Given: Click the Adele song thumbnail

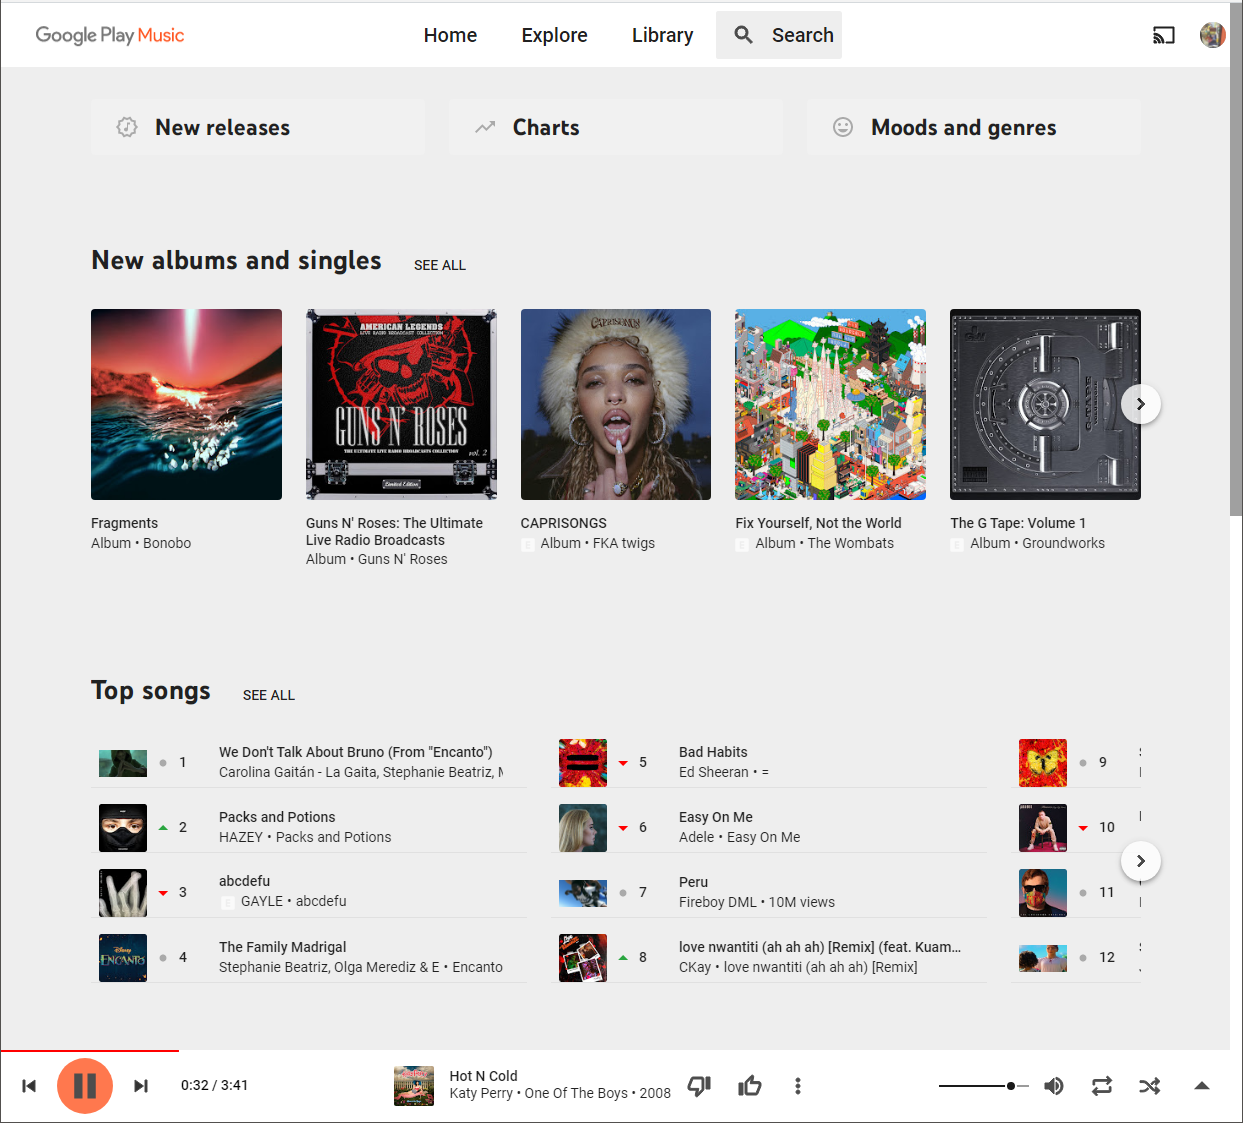Looking at the screenshot, I should pos(583,828).
